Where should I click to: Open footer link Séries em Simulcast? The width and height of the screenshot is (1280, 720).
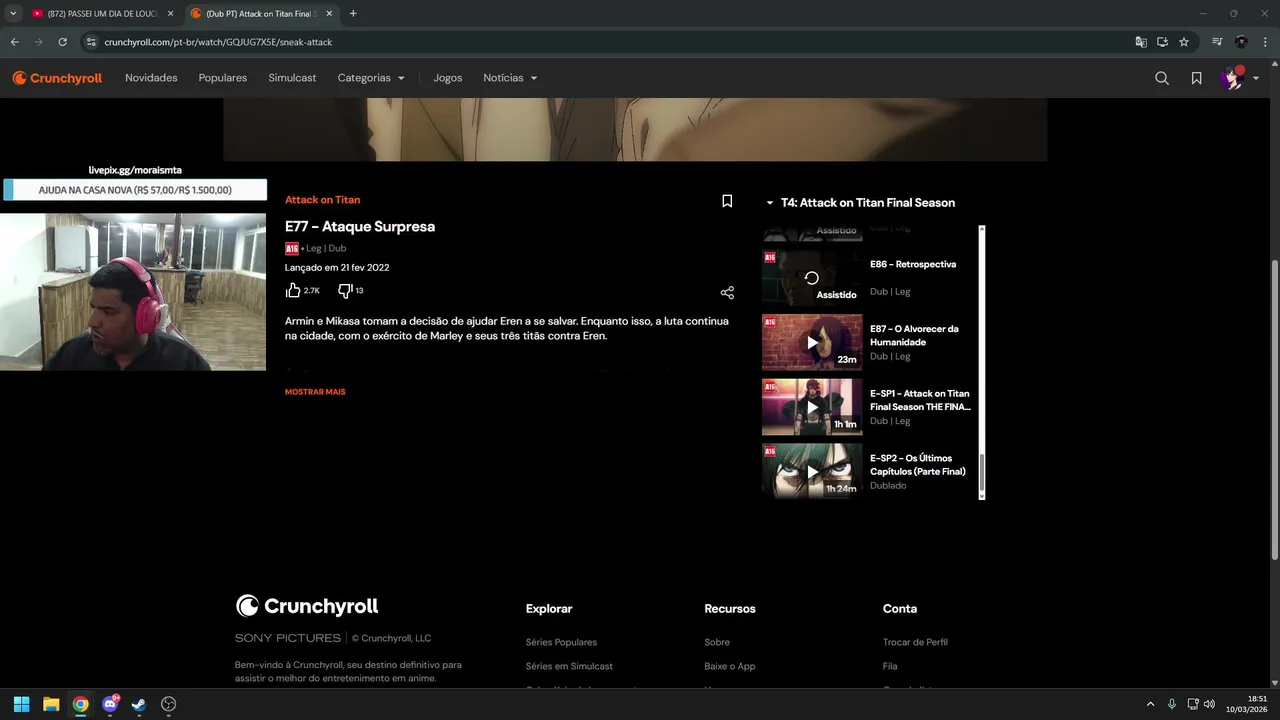point(569,666)
